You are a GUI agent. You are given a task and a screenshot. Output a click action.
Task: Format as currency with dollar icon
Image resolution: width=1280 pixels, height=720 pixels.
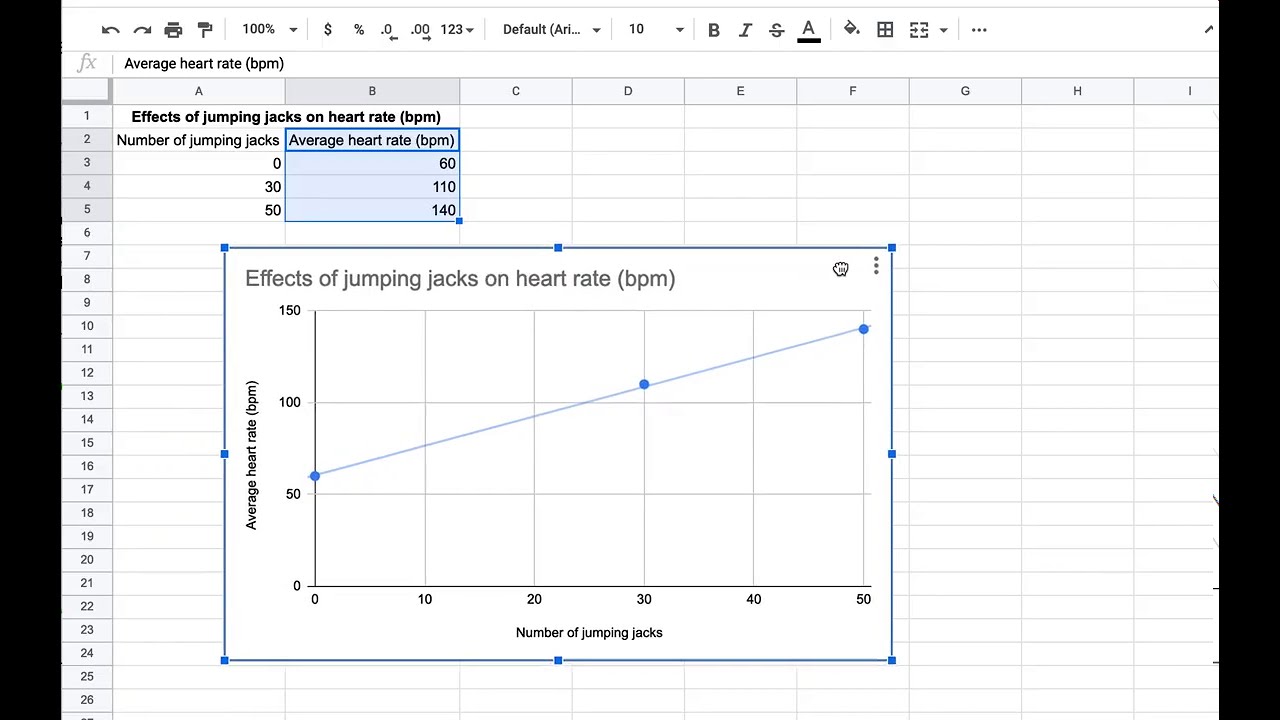coord(327,30)
